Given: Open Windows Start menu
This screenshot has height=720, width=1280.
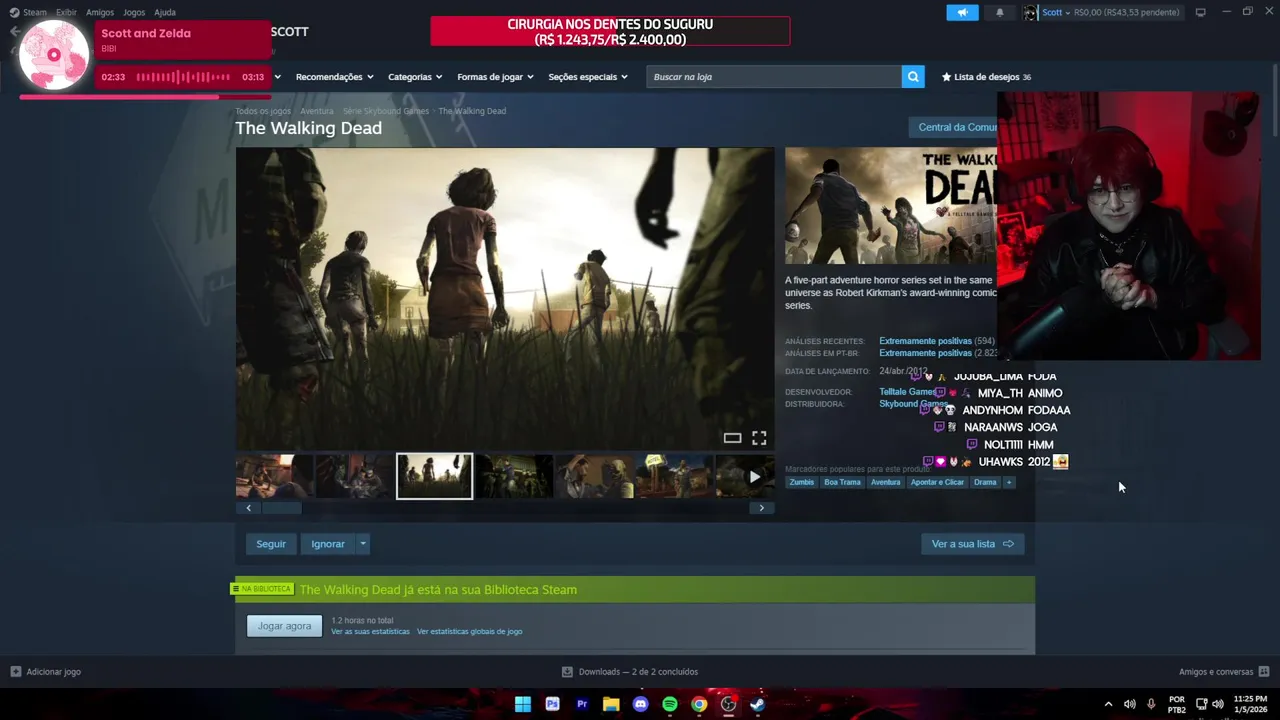Looking at the screenshot, I should (x=522, y=704).
